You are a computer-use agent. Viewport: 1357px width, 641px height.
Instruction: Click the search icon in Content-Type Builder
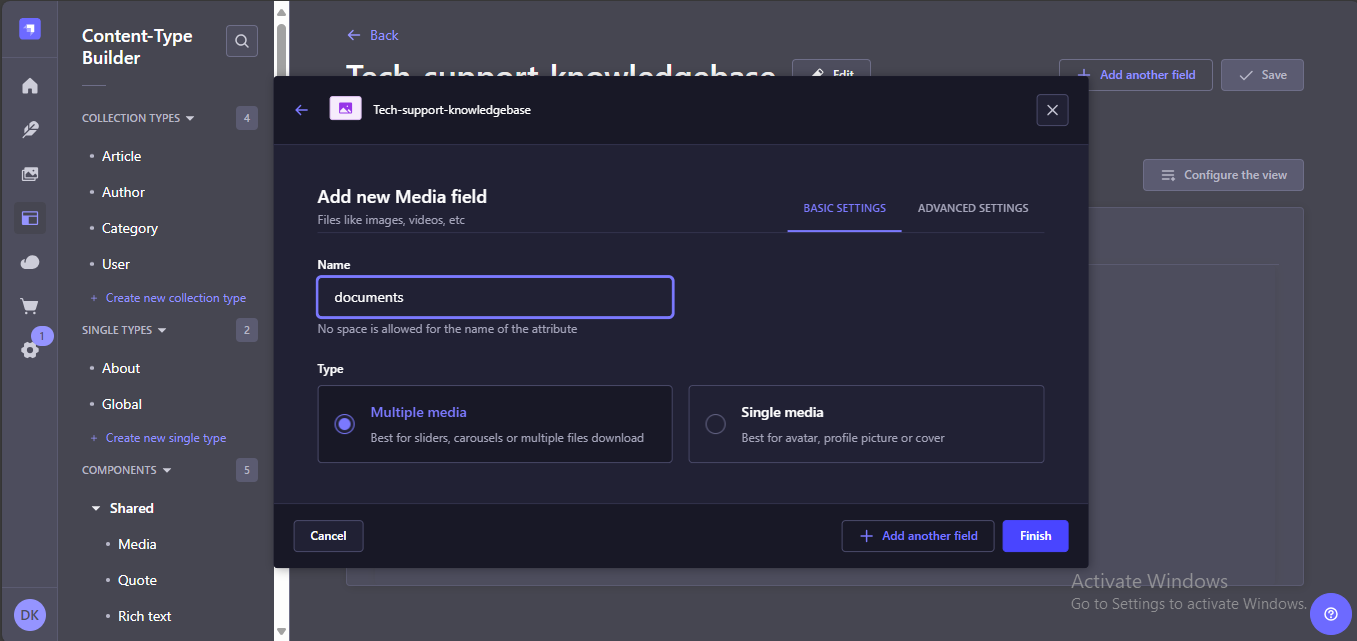tap(242, 41)
